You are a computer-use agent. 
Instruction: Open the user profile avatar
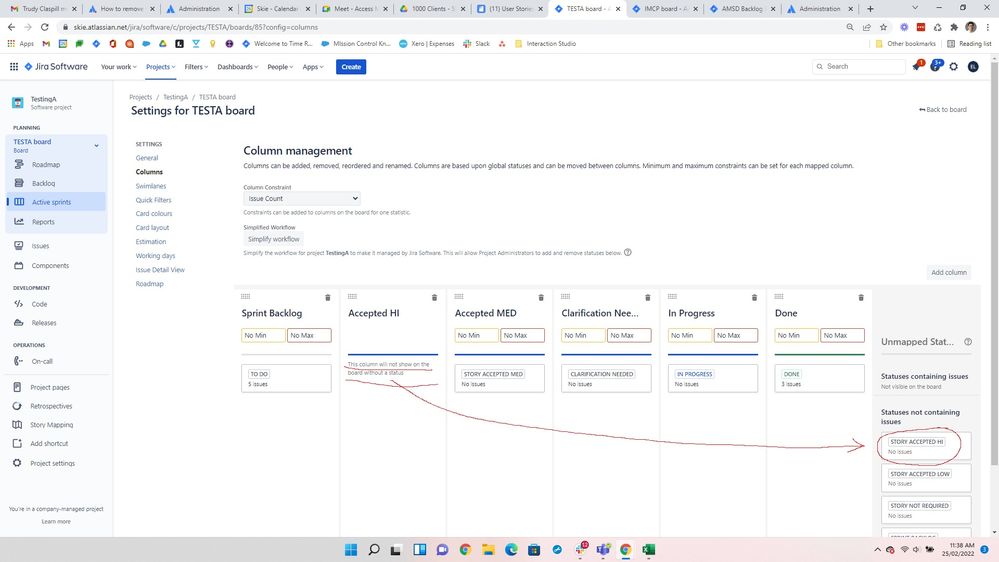[x=973, y=66]
